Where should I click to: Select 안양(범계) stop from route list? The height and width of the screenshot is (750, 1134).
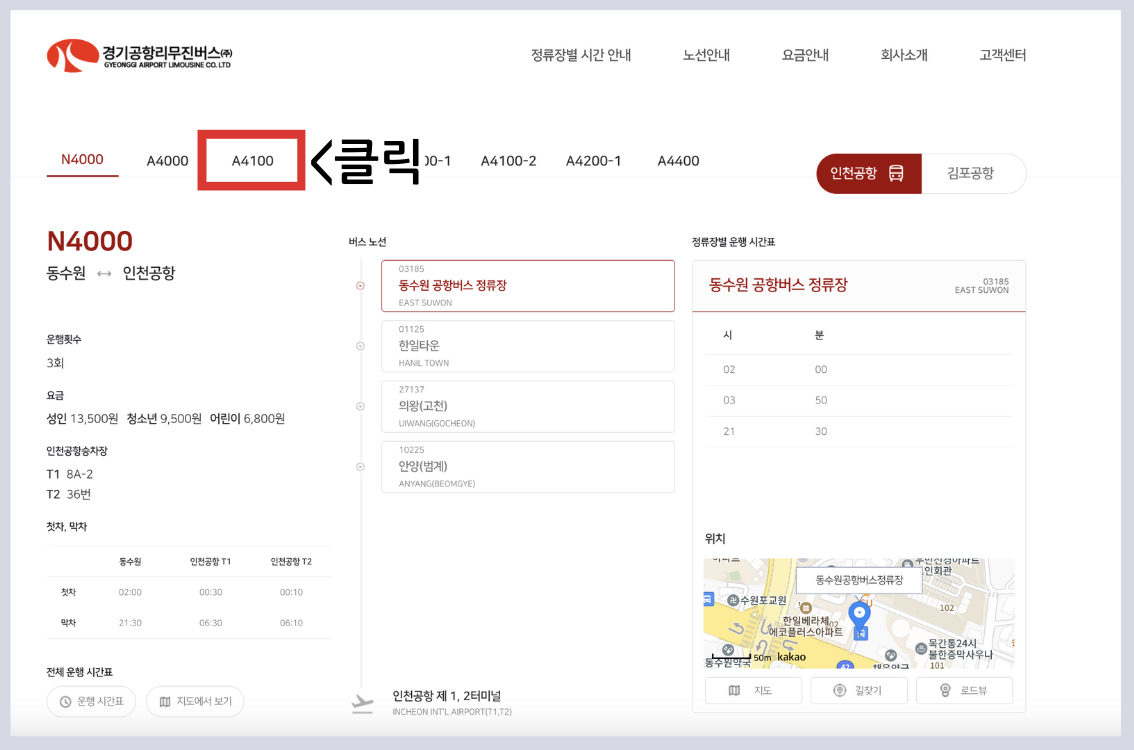pos(528,467)
